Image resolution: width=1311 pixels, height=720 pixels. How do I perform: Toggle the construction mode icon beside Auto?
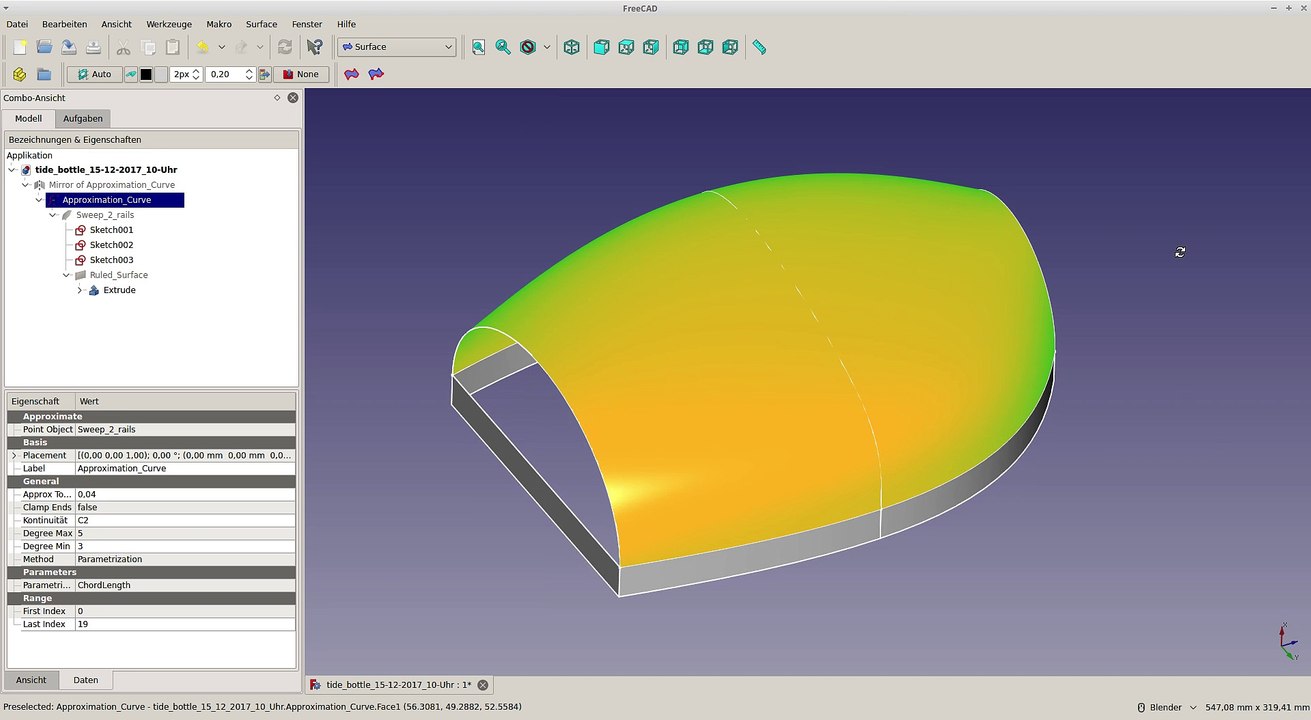pyautogui.click(x=131, y=74)
